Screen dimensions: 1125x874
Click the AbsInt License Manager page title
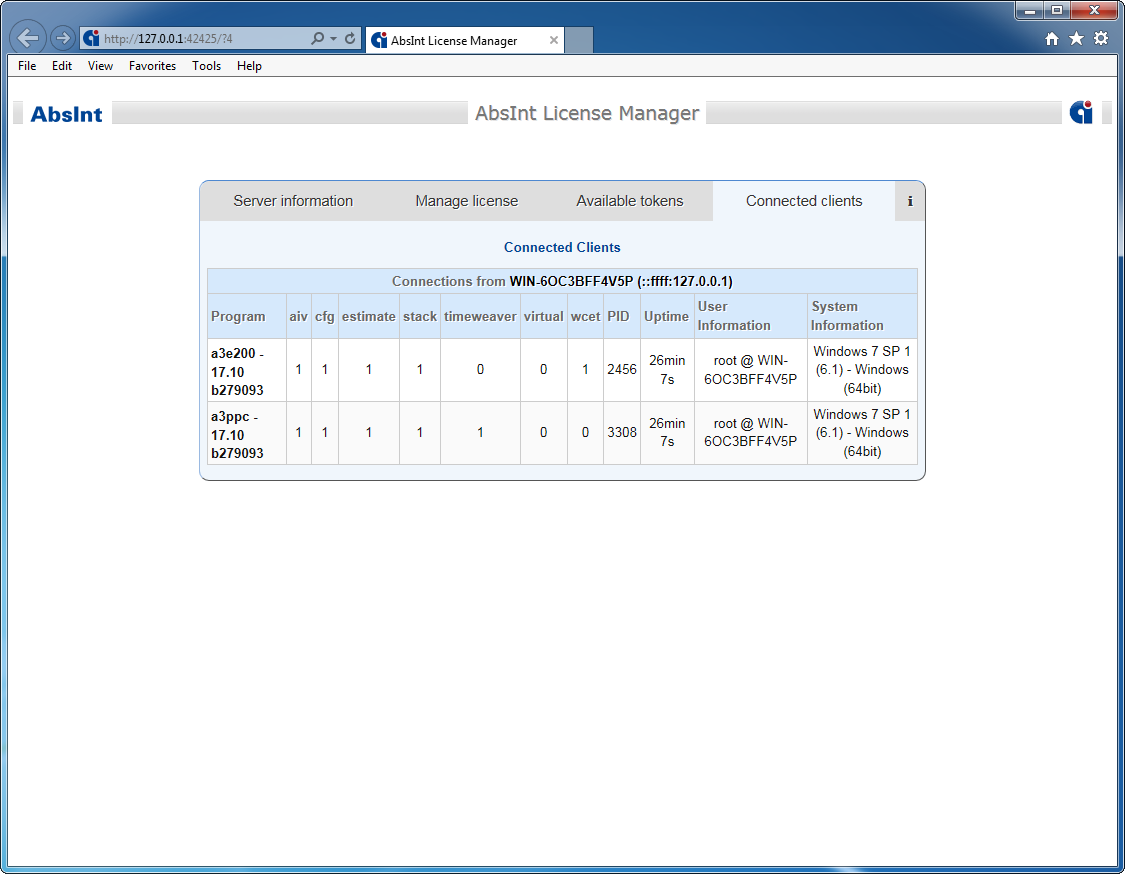tap(587, 113)
